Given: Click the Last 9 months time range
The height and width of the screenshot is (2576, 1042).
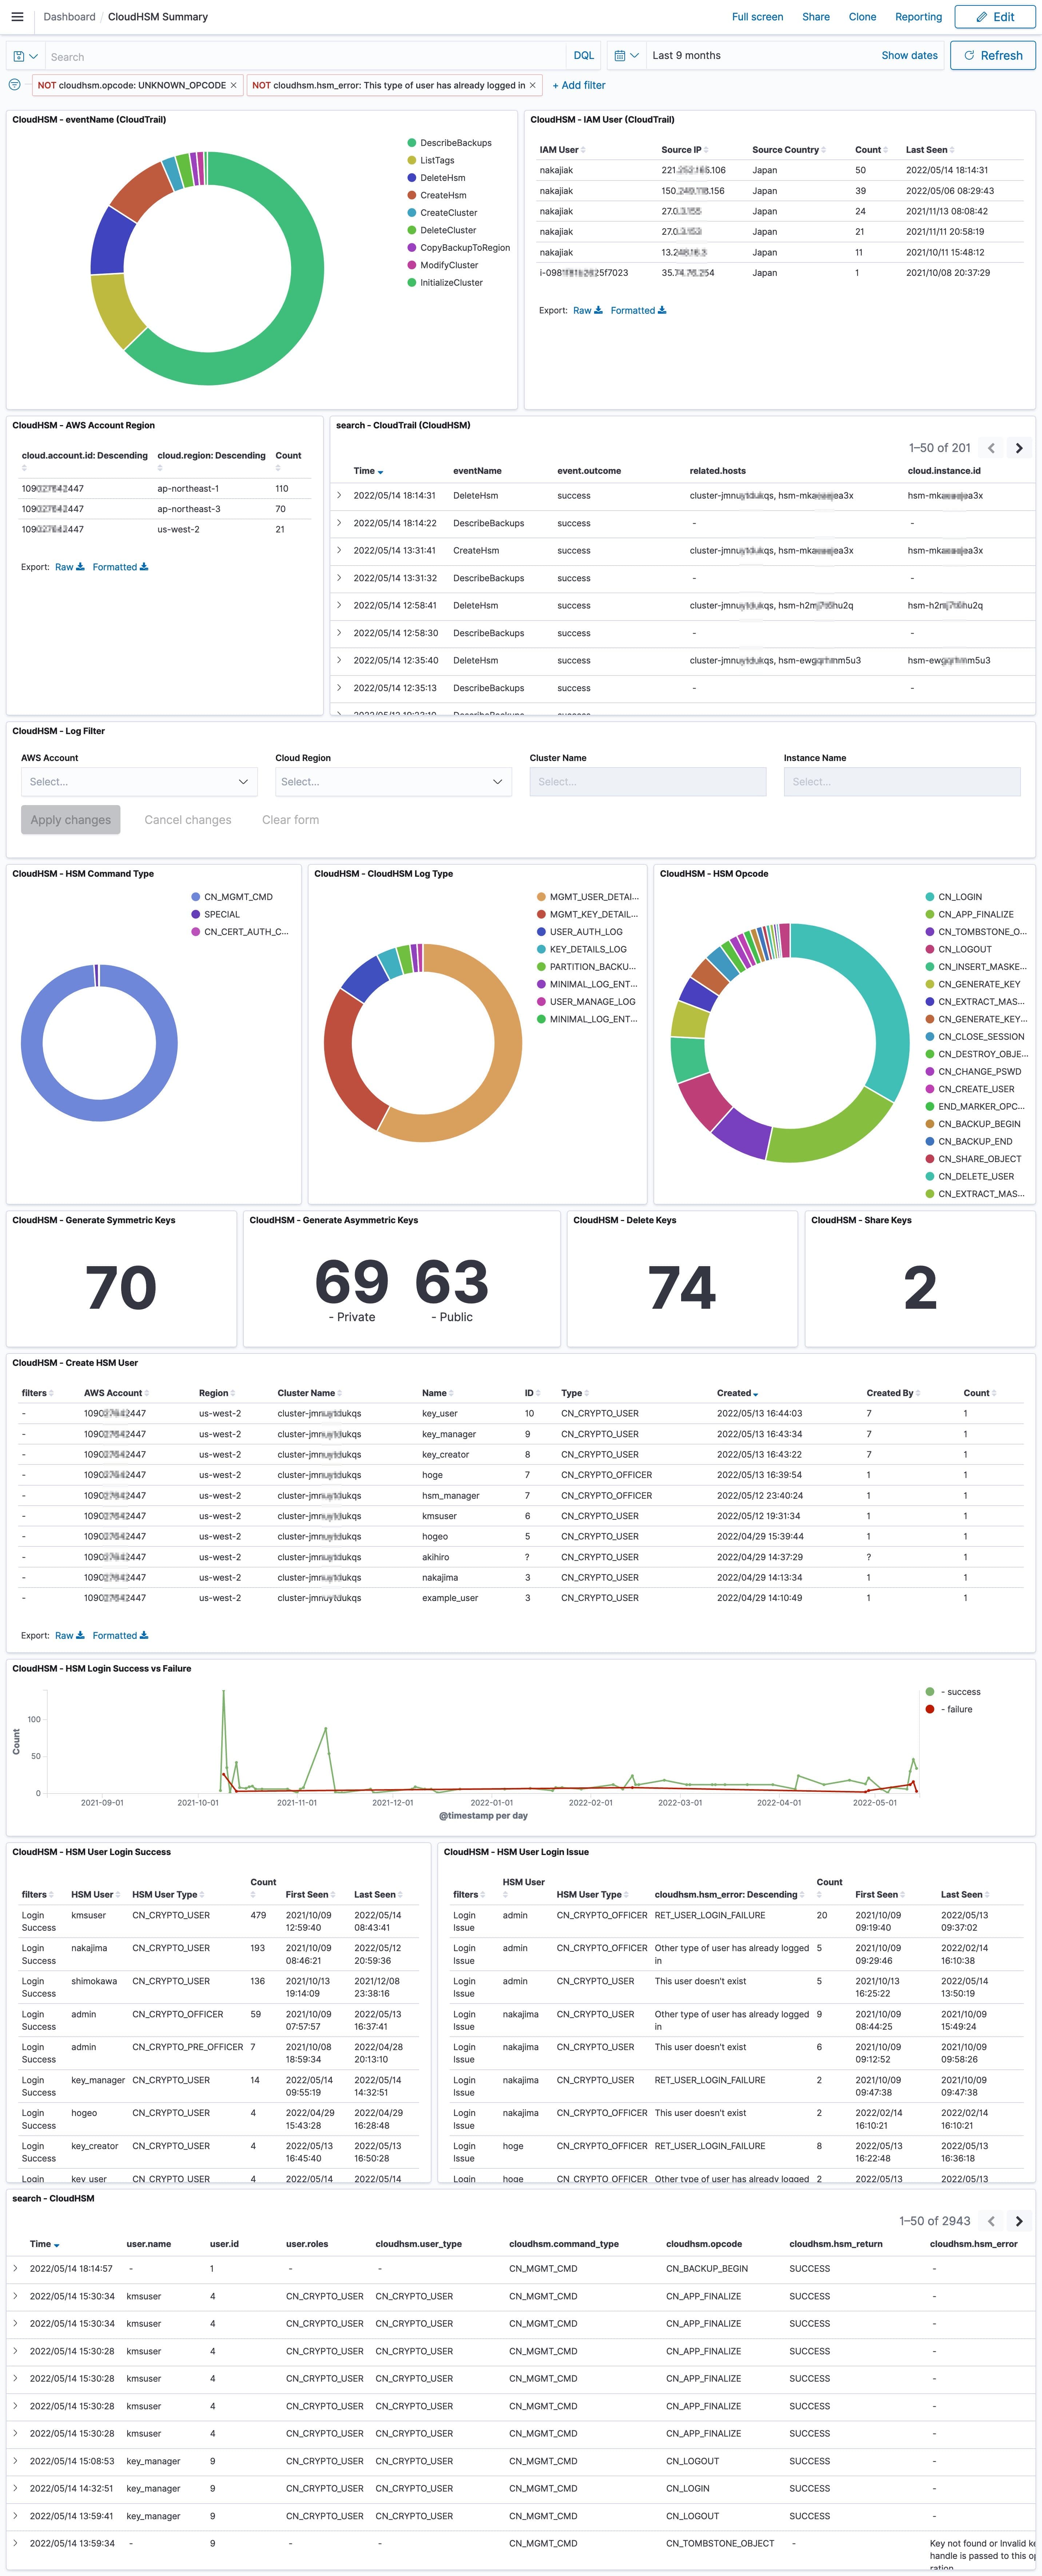Looking at the screenshot, I should tap(686, 56).
